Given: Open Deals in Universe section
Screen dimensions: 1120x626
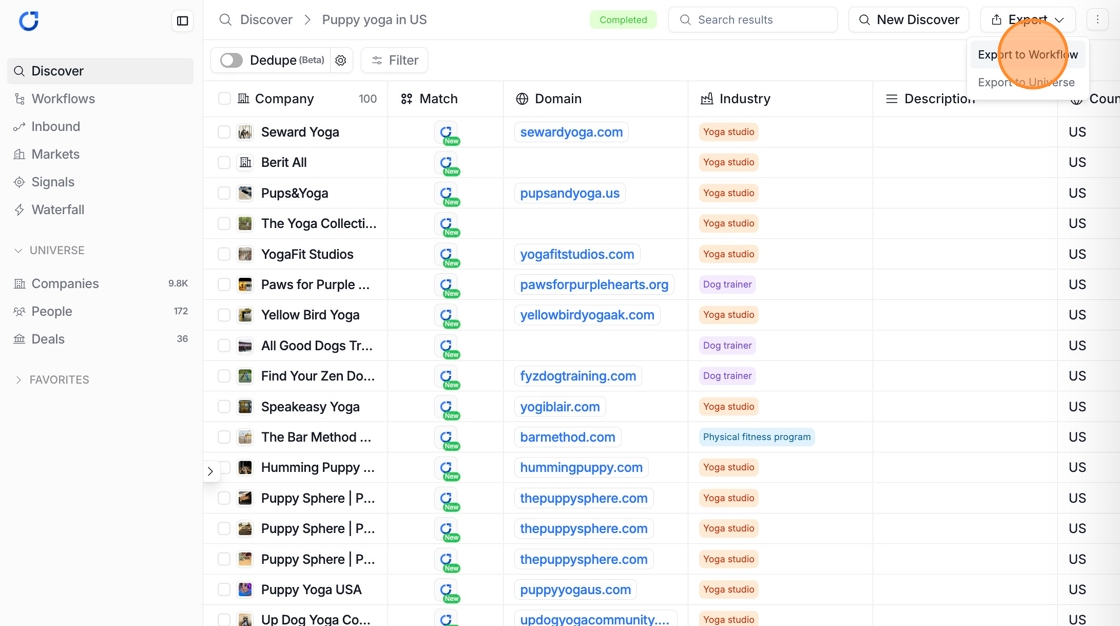Looking at the screenshot, I should coord(100,339).
